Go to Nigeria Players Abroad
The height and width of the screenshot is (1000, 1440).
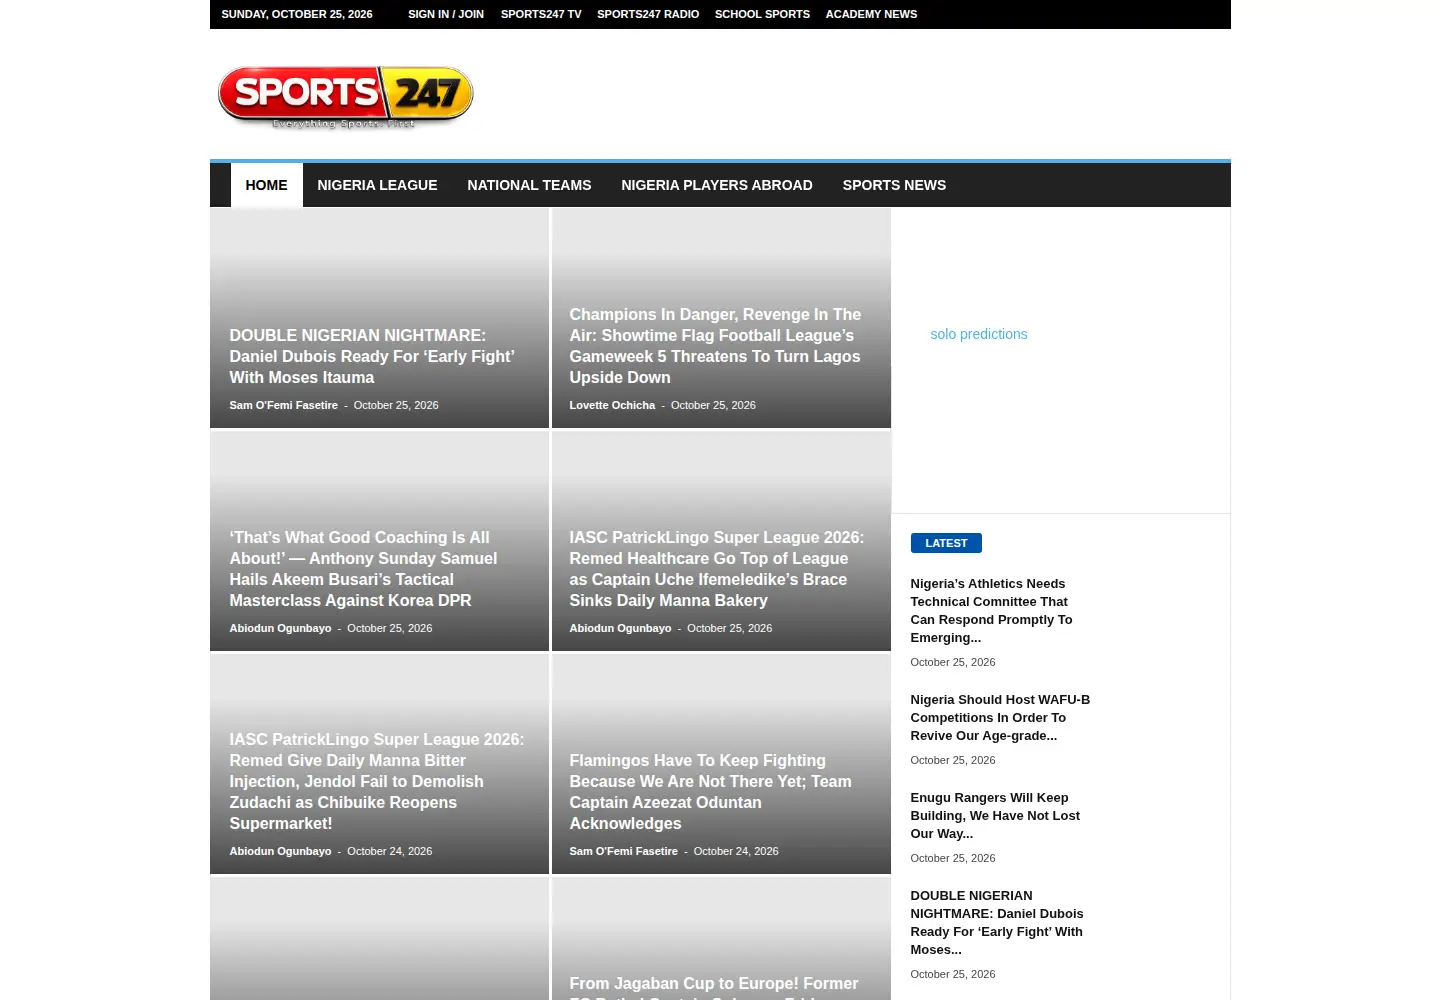[x=717, y=185]
